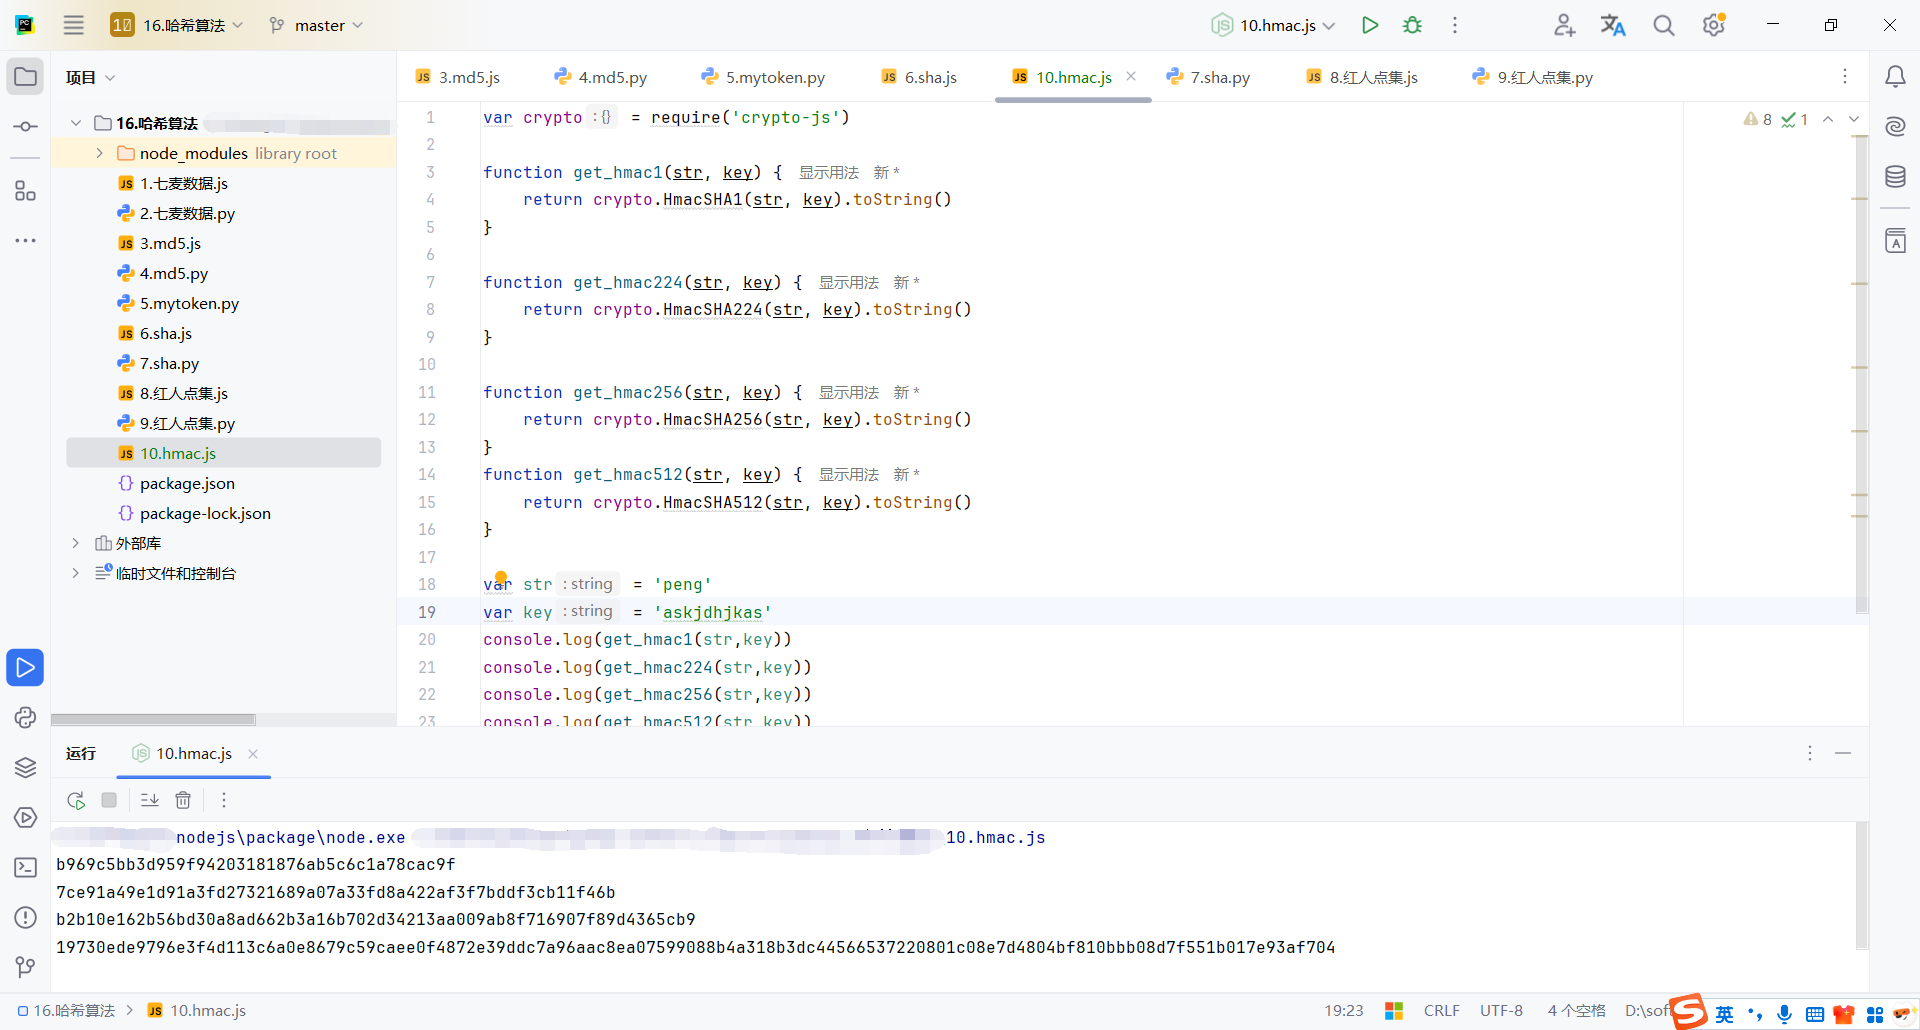Select 1.七麦数据.js in project tree

(184, 183)
